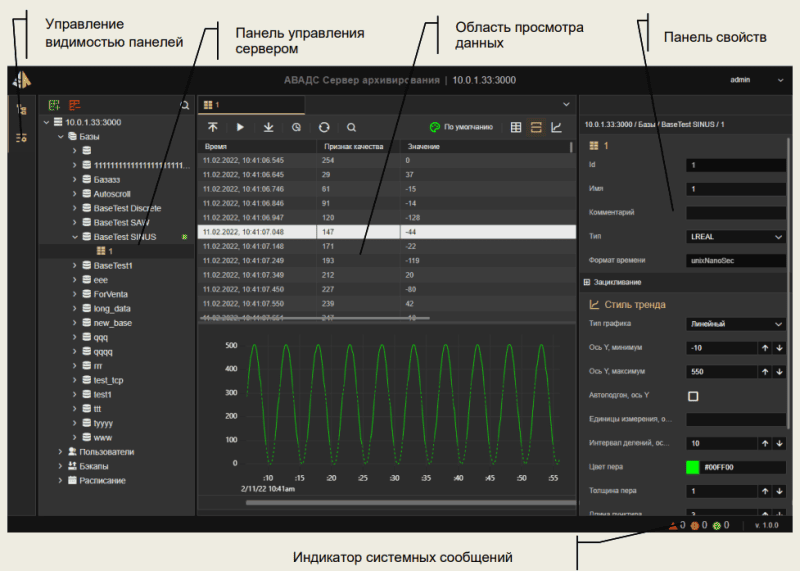The width and height of the screenshot is (800, 571).
Task: Click the green add database icon
Action: pos(55,104)
